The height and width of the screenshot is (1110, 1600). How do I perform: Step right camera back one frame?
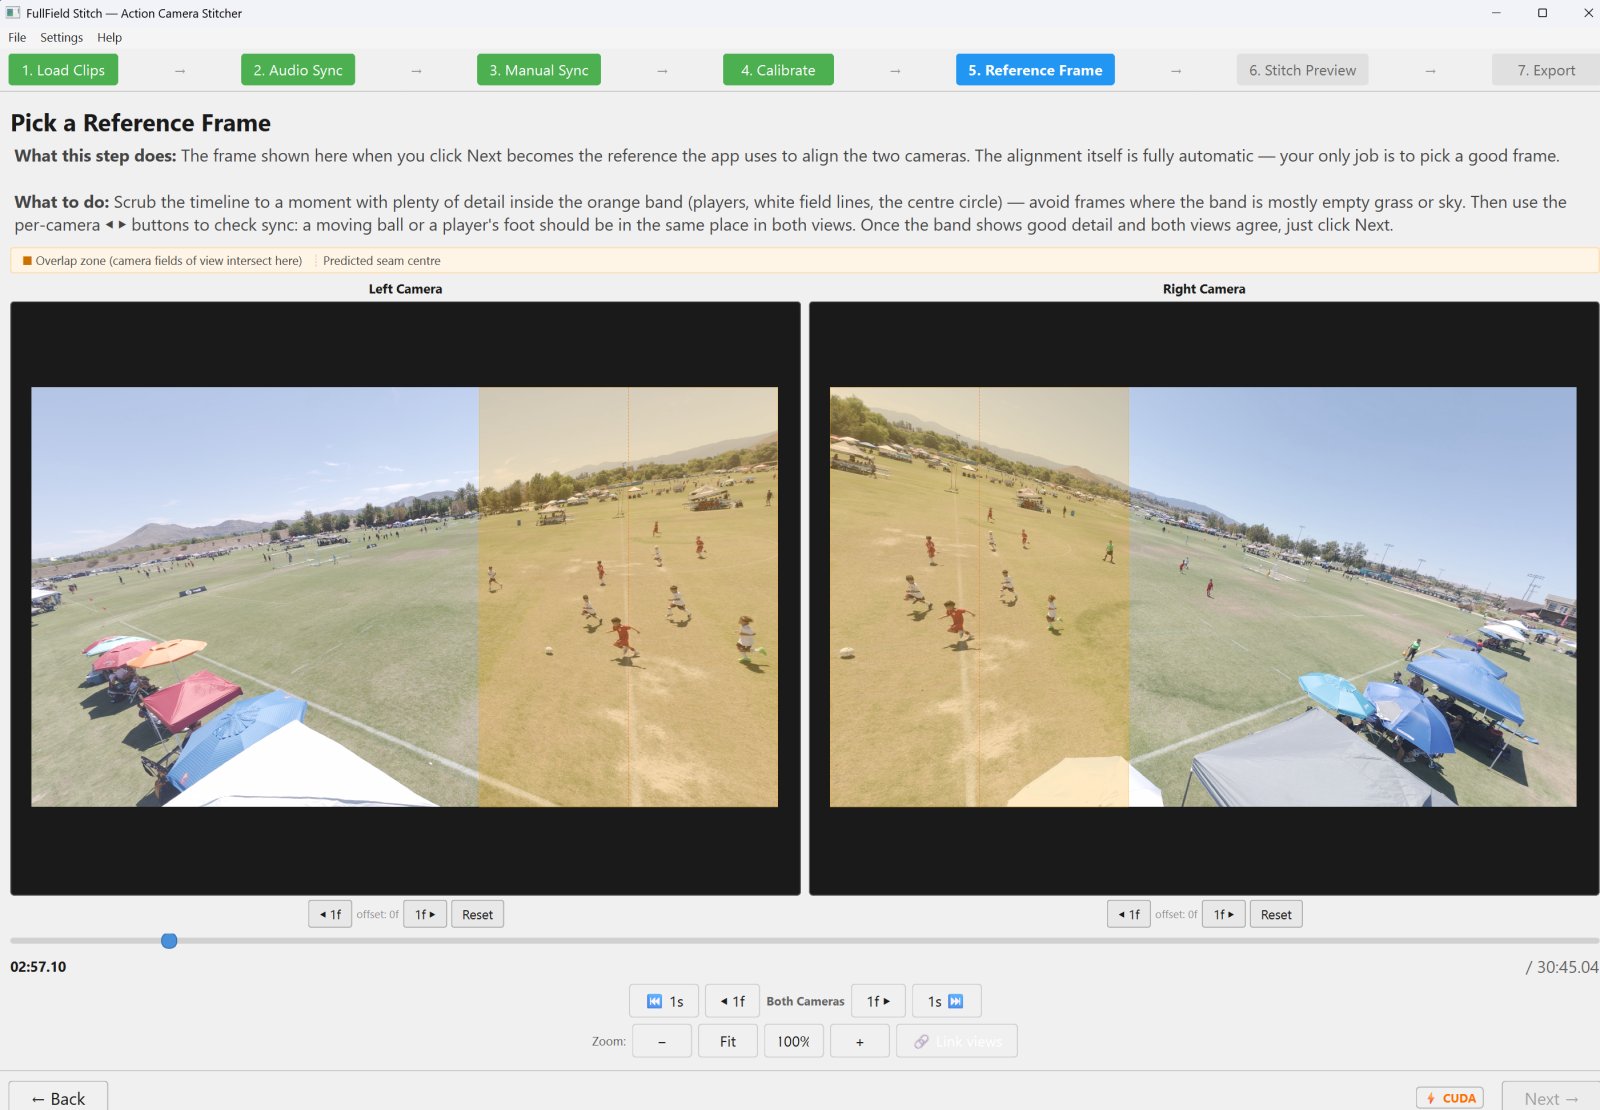[x=1129, y=914]
